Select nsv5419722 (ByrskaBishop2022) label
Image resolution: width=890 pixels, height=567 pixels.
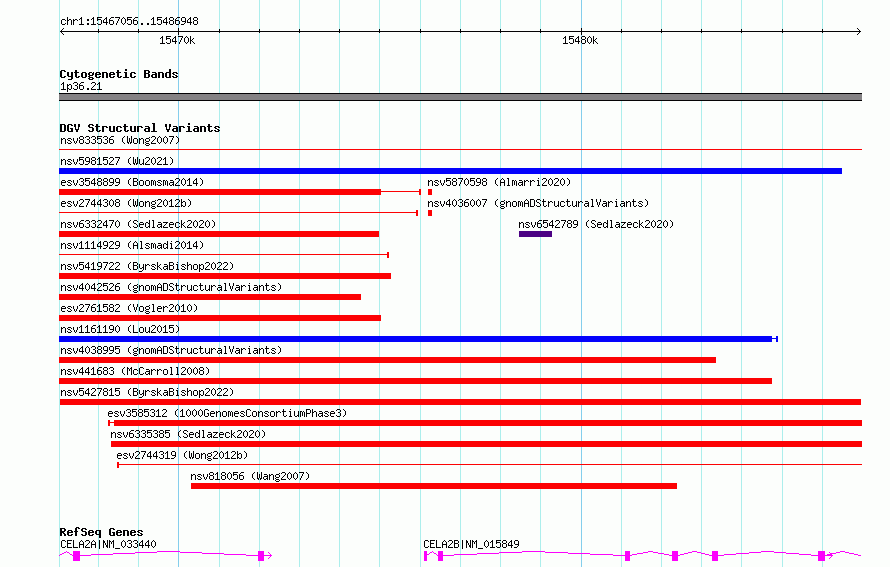click(147, 266)
